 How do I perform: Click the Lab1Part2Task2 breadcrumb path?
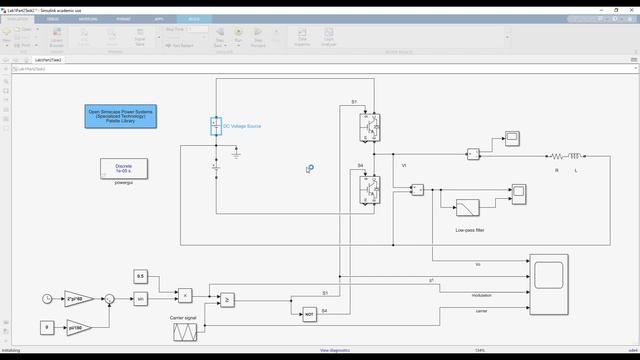click(x=31, y=69)
